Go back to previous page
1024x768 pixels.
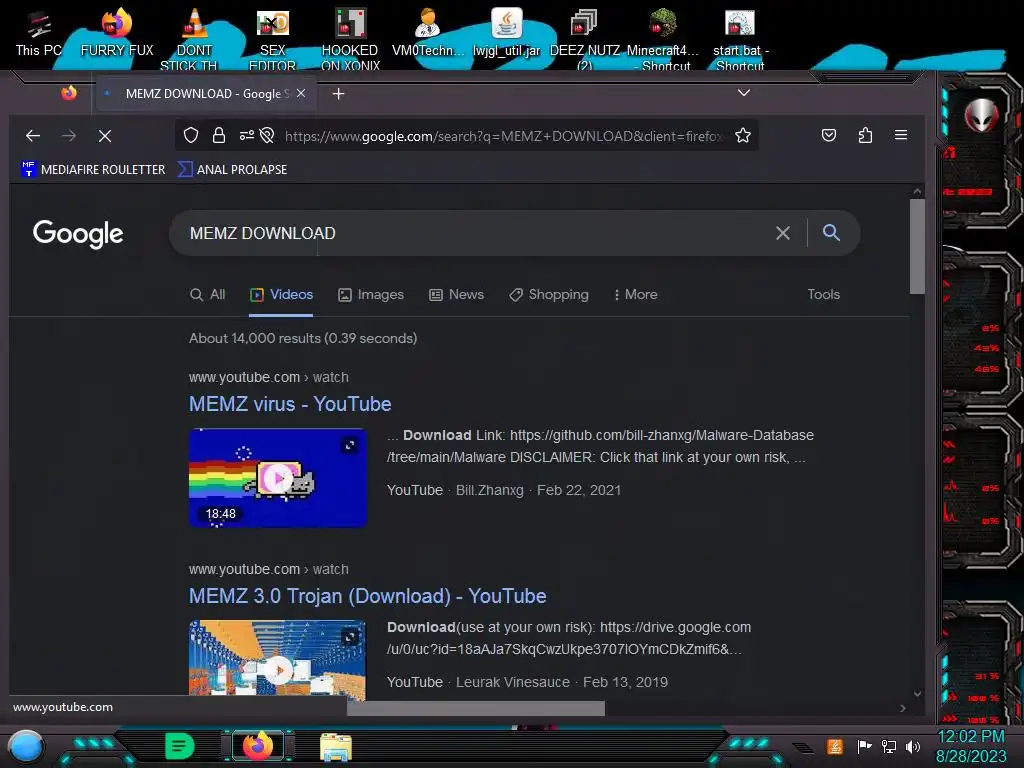33,135
